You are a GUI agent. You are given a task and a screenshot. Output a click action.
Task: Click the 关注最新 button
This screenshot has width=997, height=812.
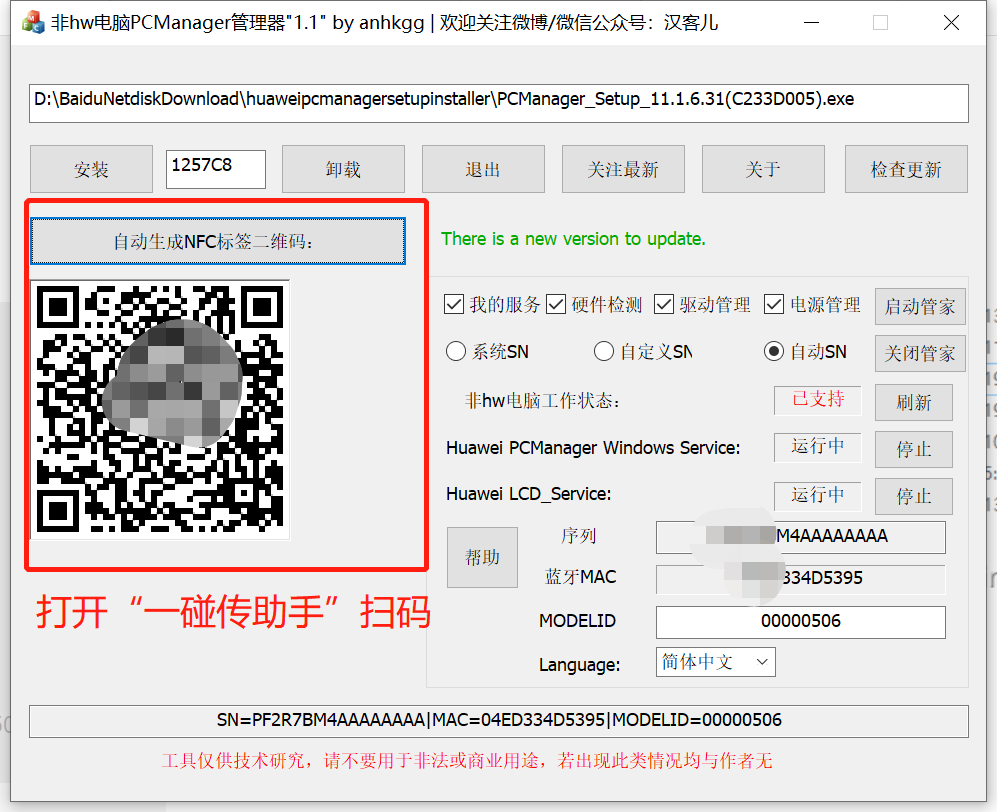[x=623, y=169]
